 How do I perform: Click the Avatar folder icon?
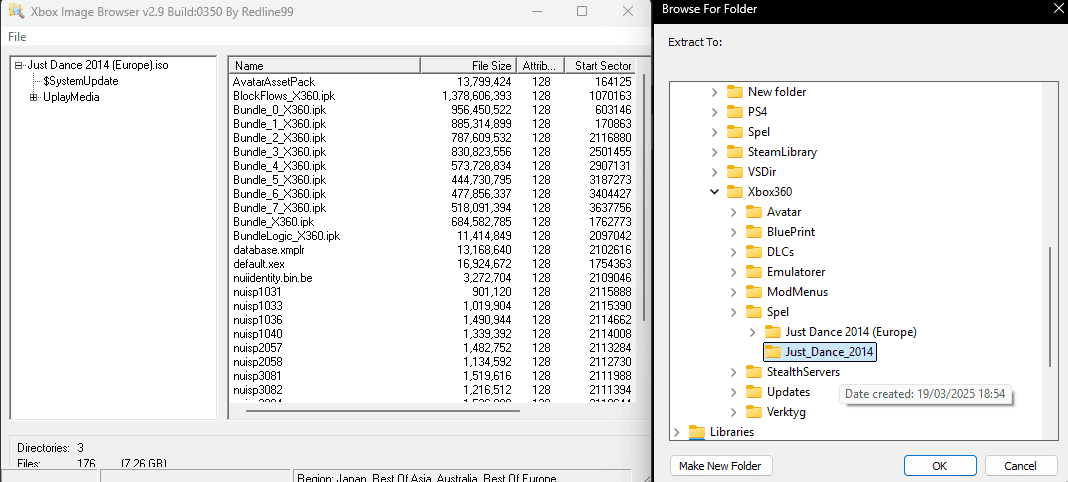pos(753,212)
